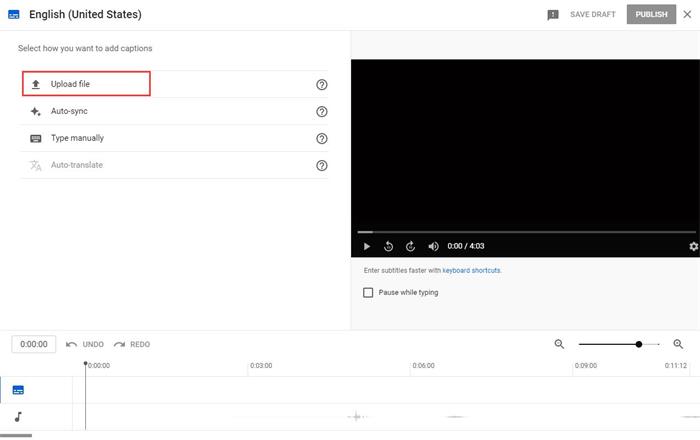
Task: Click SAVE DRAFT
Action: tap(592, 14)
